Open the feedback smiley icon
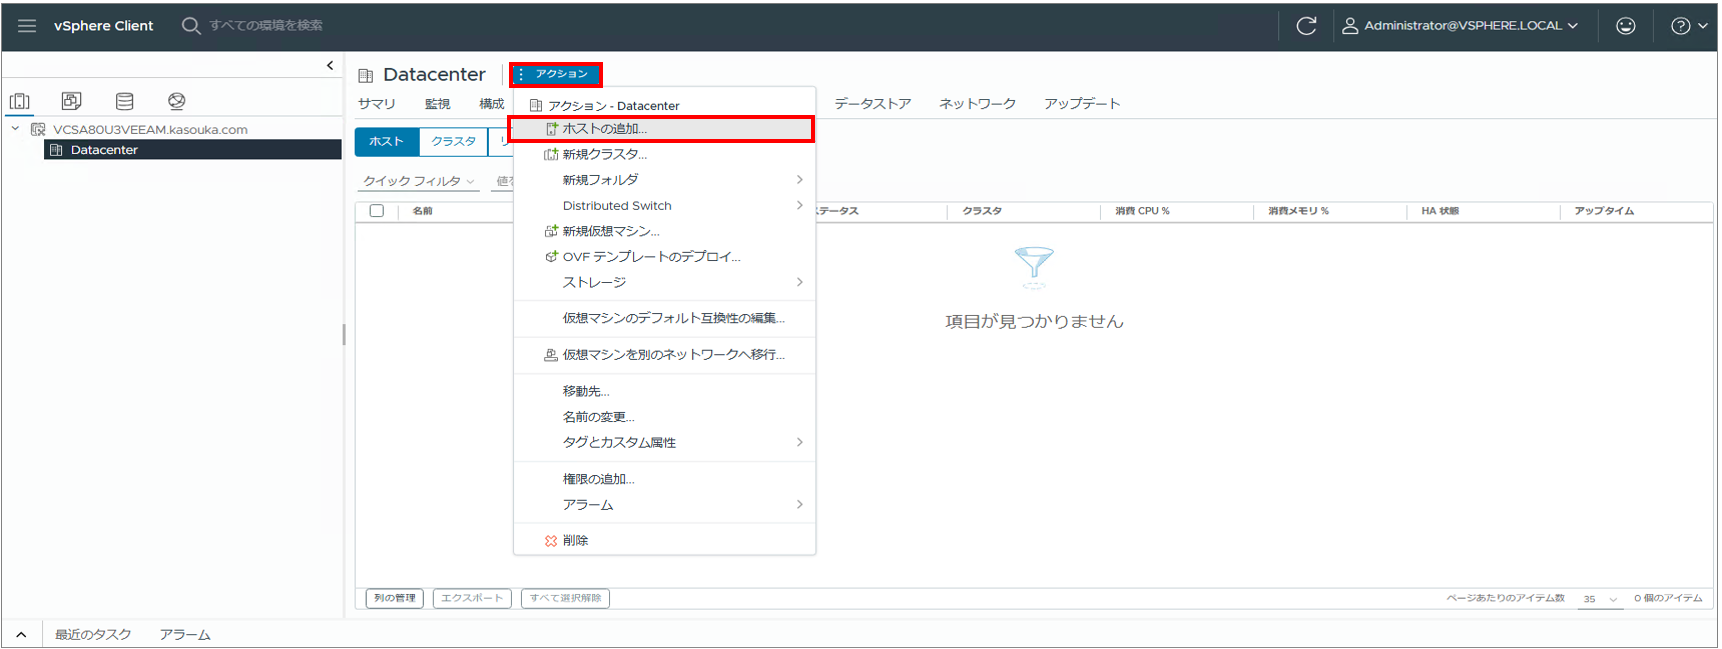This screenshot has height=649, width=1722. click(1626, 26)
